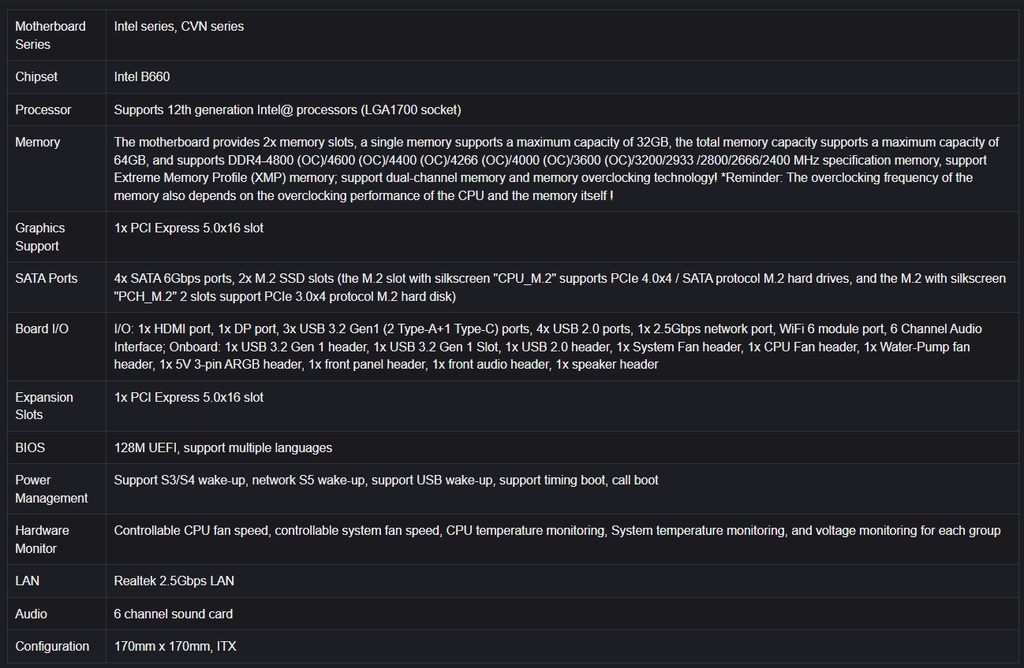Select the Configuration row label

click(52, 646)
